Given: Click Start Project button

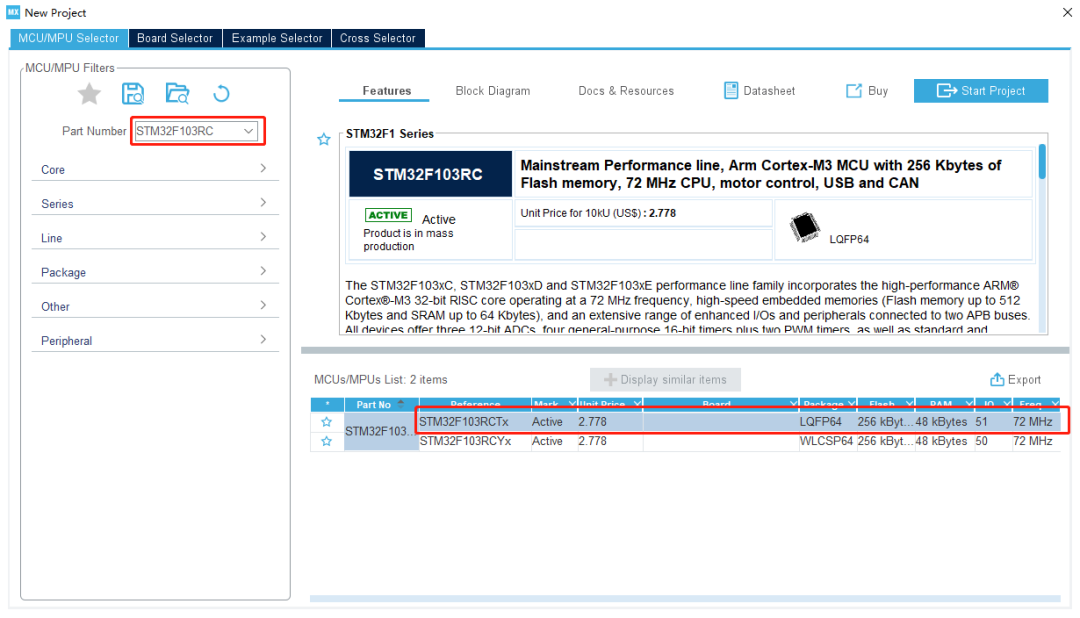Looking at the screenshot, I should coord(981,91).
